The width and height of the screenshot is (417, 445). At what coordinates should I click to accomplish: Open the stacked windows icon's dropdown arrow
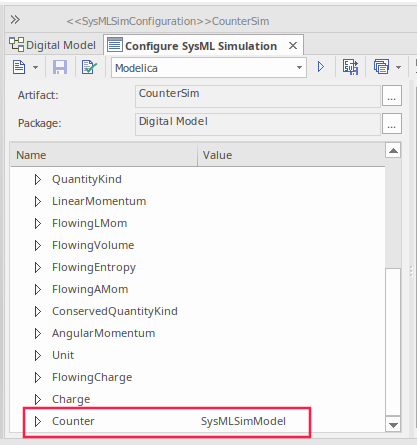398,68
